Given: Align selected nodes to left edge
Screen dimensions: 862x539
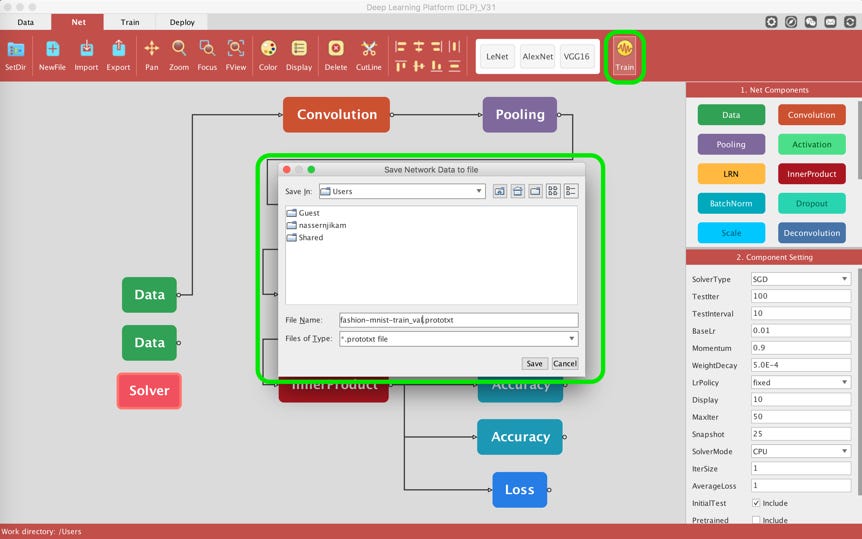Looking at the screenshot, I should (401, 47).
